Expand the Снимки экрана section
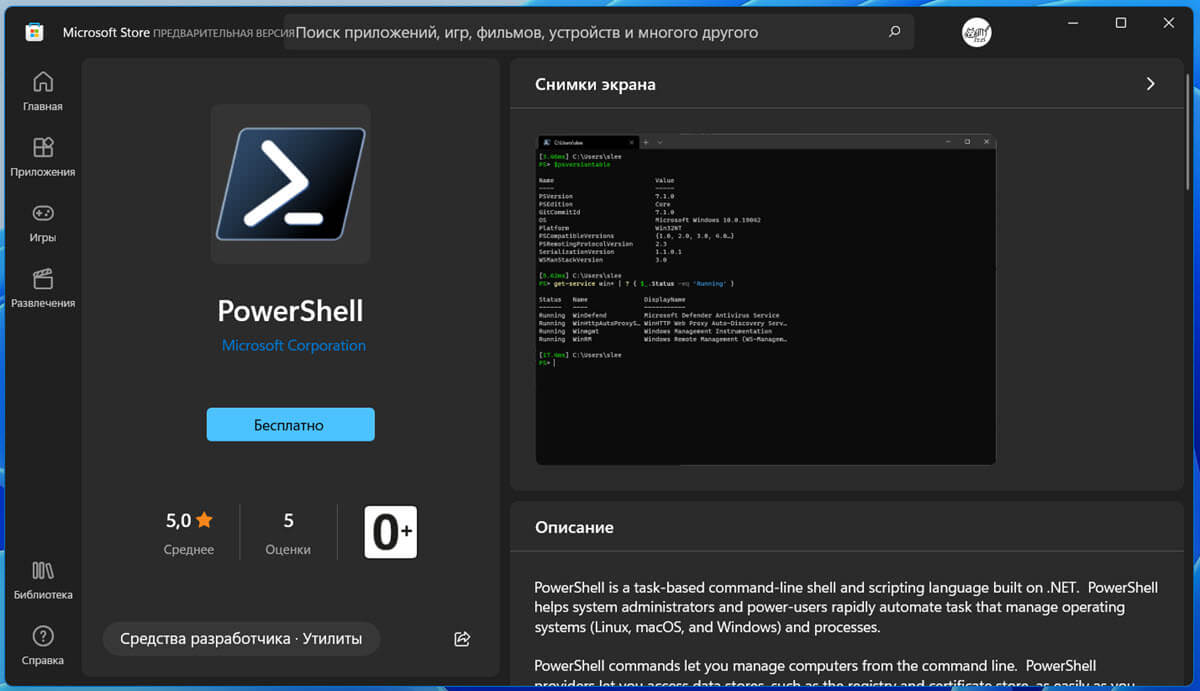Image resolution: width=1200 pixels, height=691 pixels. pos(1150,84)
